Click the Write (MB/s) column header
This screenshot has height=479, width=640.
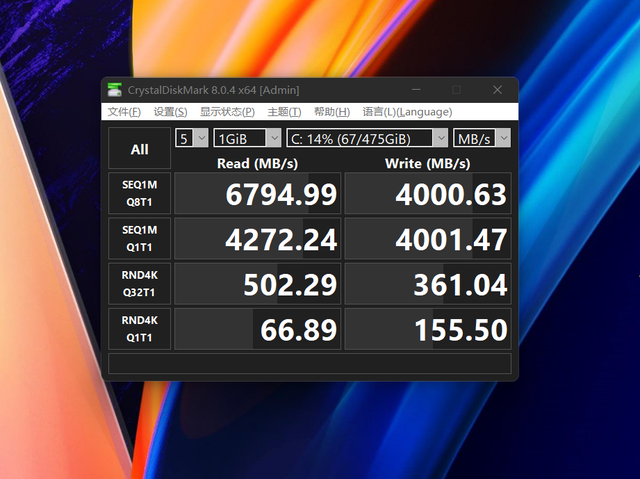coord(427,164)
